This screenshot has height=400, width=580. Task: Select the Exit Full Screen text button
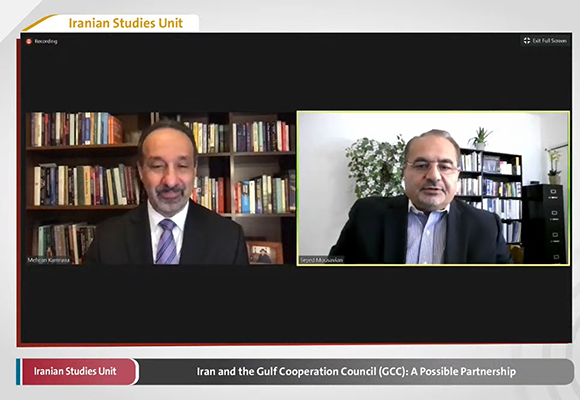click(x=545, y=41)
